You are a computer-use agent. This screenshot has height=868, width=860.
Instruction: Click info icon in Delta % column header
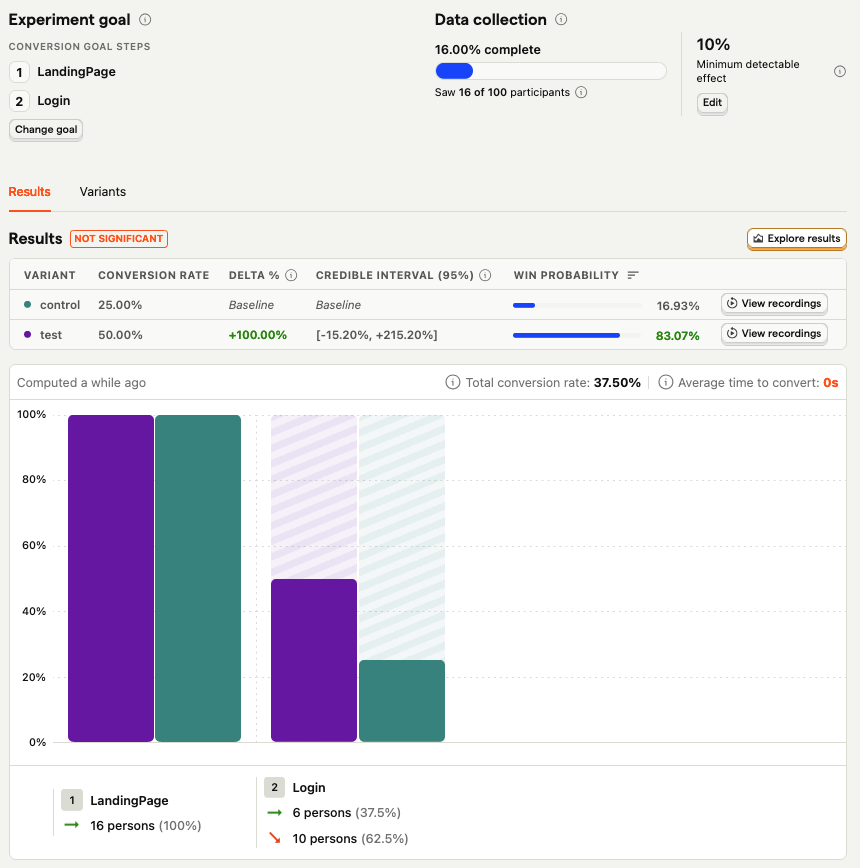tap(291, 275)
